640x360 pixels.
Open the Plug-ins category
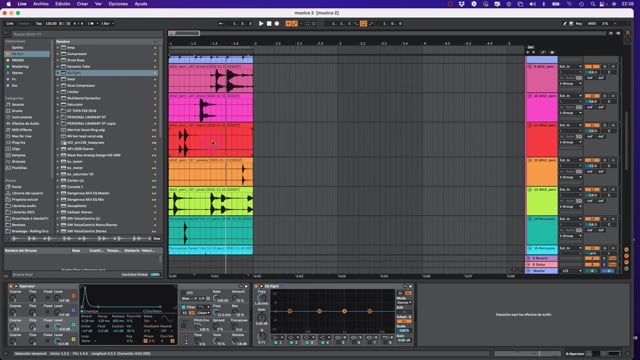(x=18, y=142)
